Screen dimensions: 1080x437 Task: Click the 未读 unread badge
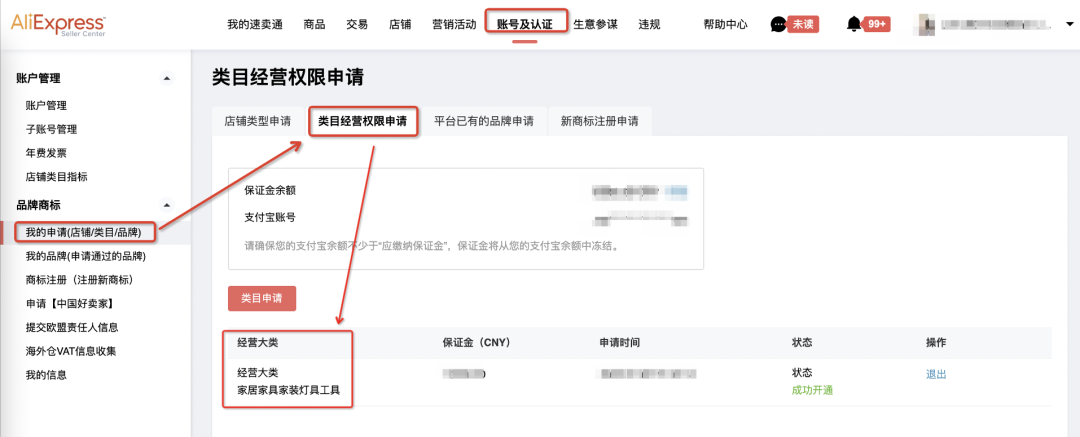click(803, 24)
